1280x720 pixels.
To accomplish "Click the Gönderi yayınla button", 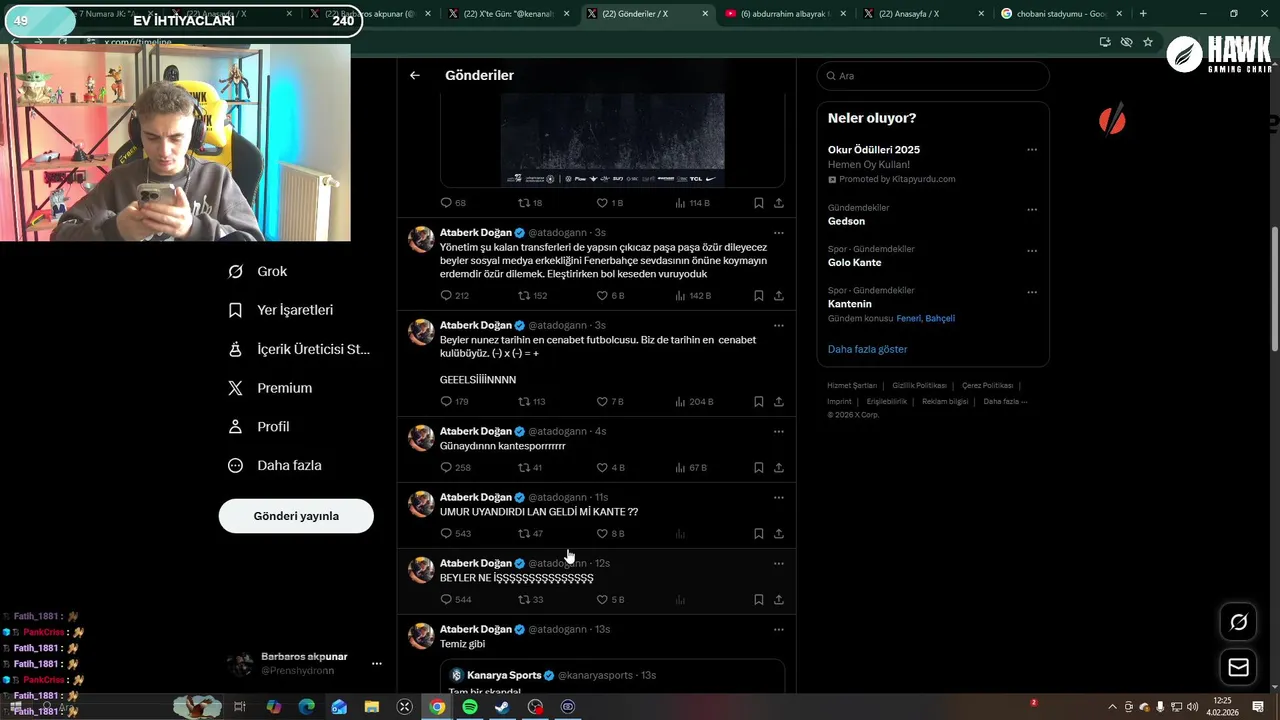I will click(296, 516).
